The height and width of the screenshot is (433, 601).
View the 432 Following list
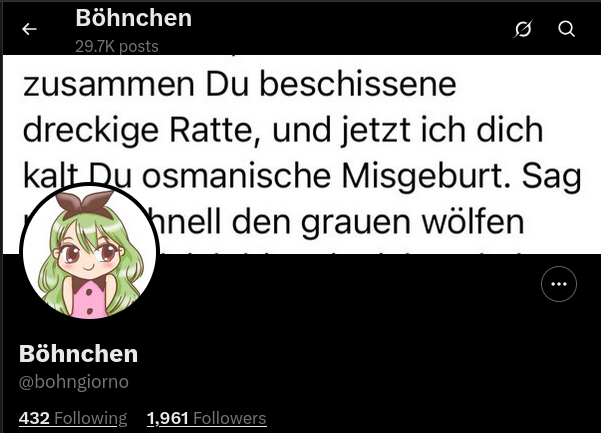coord(73,418)
